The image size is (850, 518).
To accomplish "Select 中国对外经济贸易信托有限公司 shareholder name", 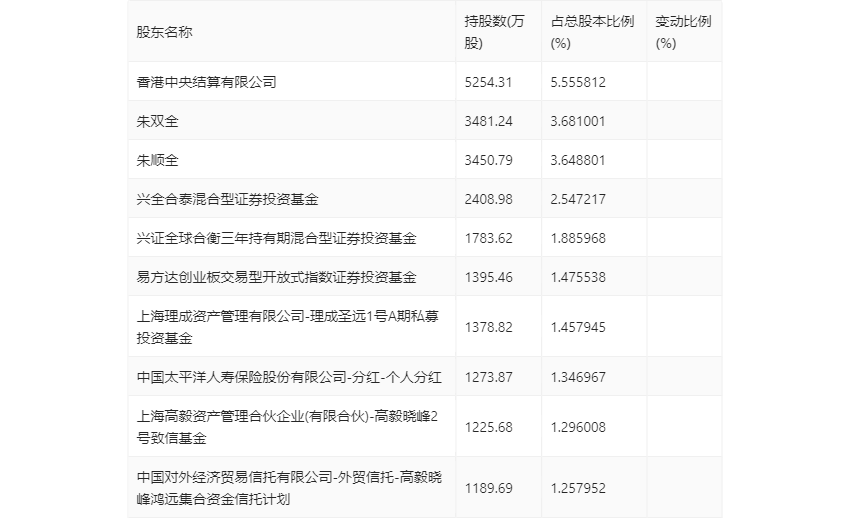I will pyautogui.click(x=289, y=488).
